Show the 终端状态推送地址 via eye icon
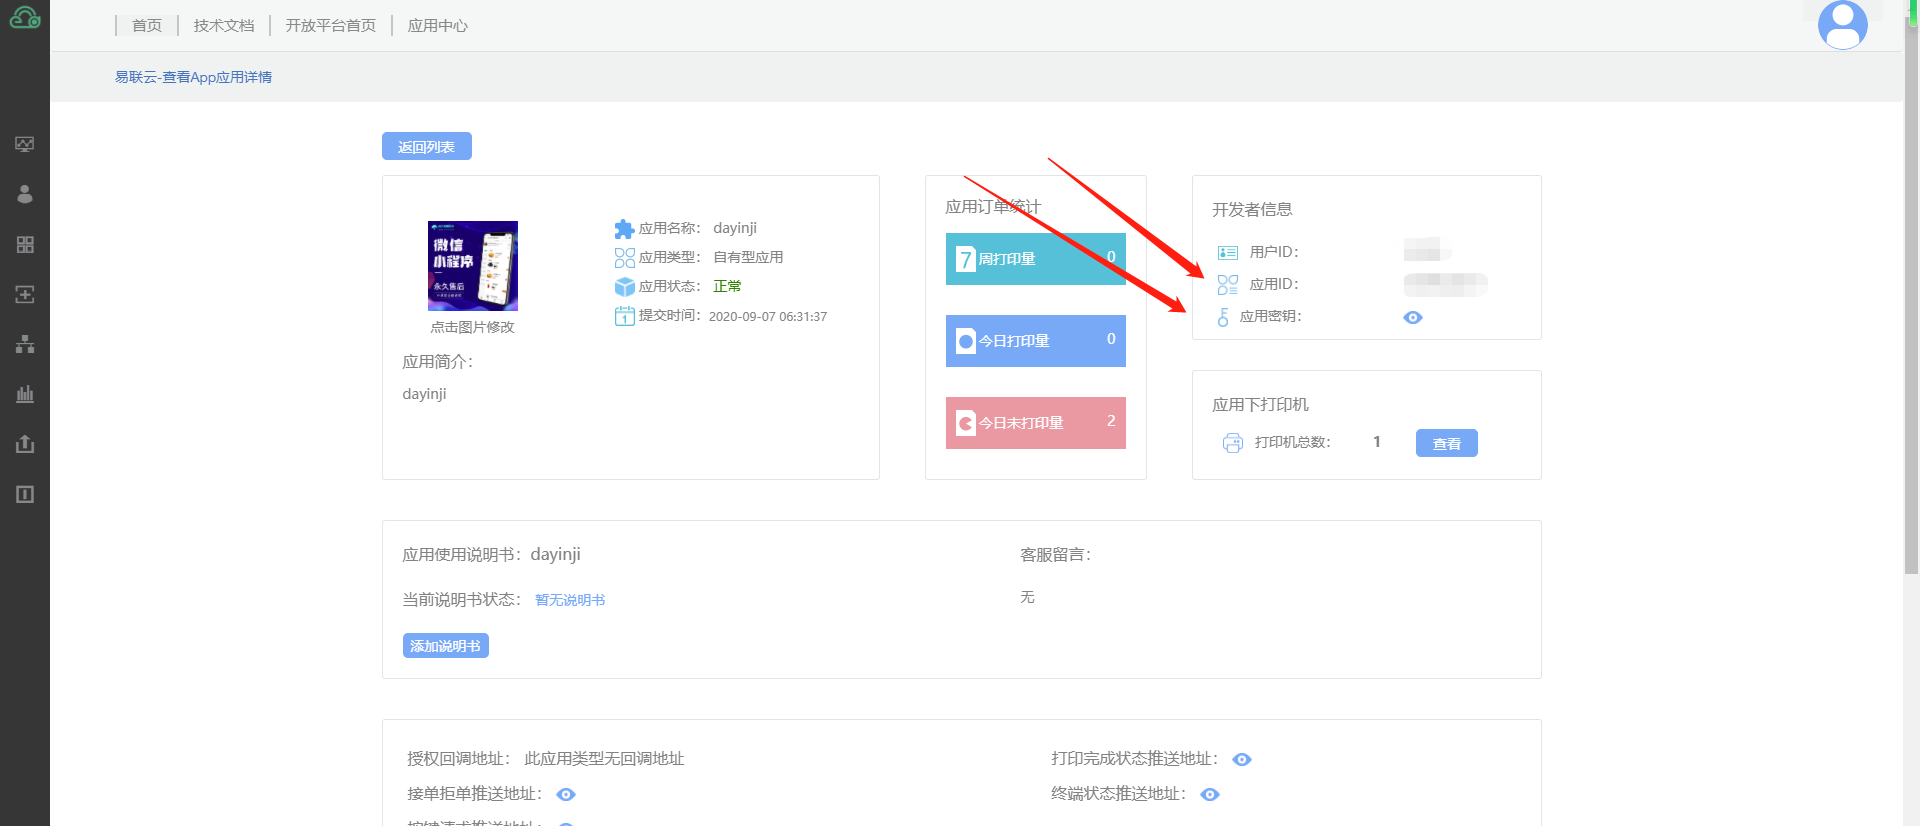 [x=1209, y=794]
